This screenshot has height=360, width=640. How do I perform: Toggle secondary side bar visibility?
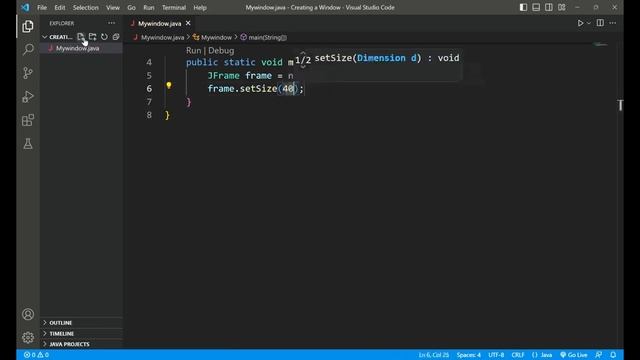(549, 7)
